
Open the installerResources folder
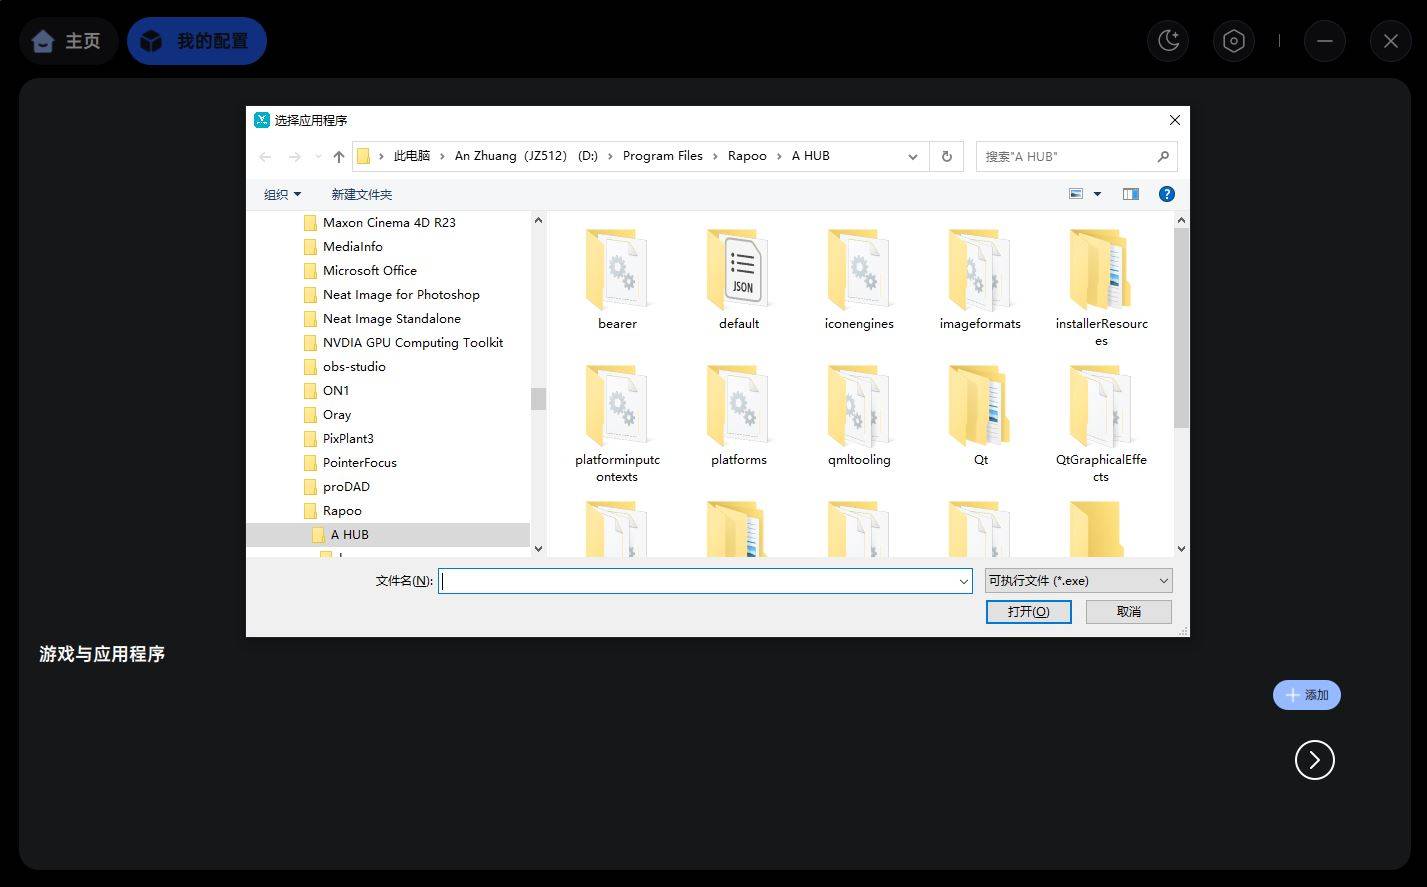pyautogui.click(x=1101, y=287)
